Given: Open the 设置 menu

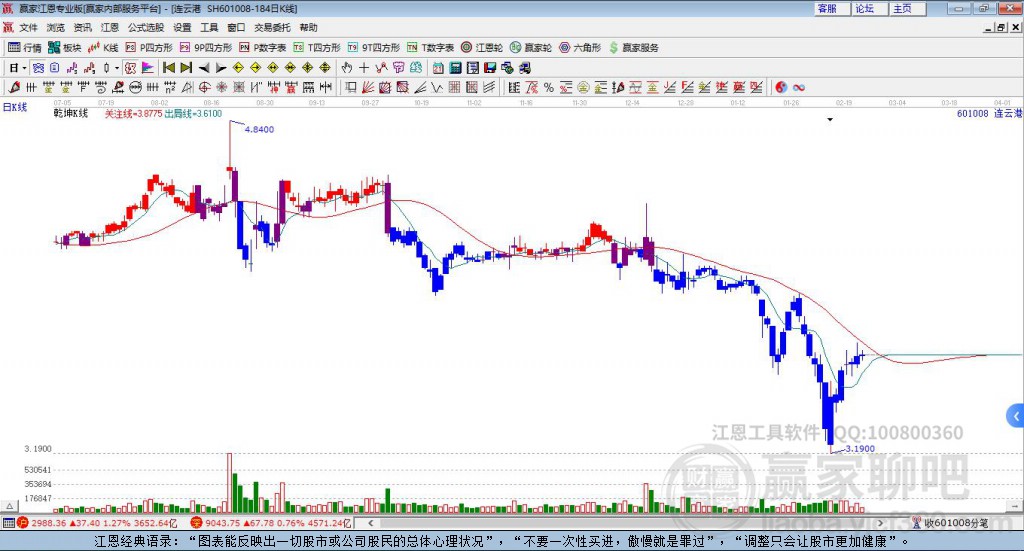Looking at the screenshot, I should pyautogui.click(x=182, y=27).
